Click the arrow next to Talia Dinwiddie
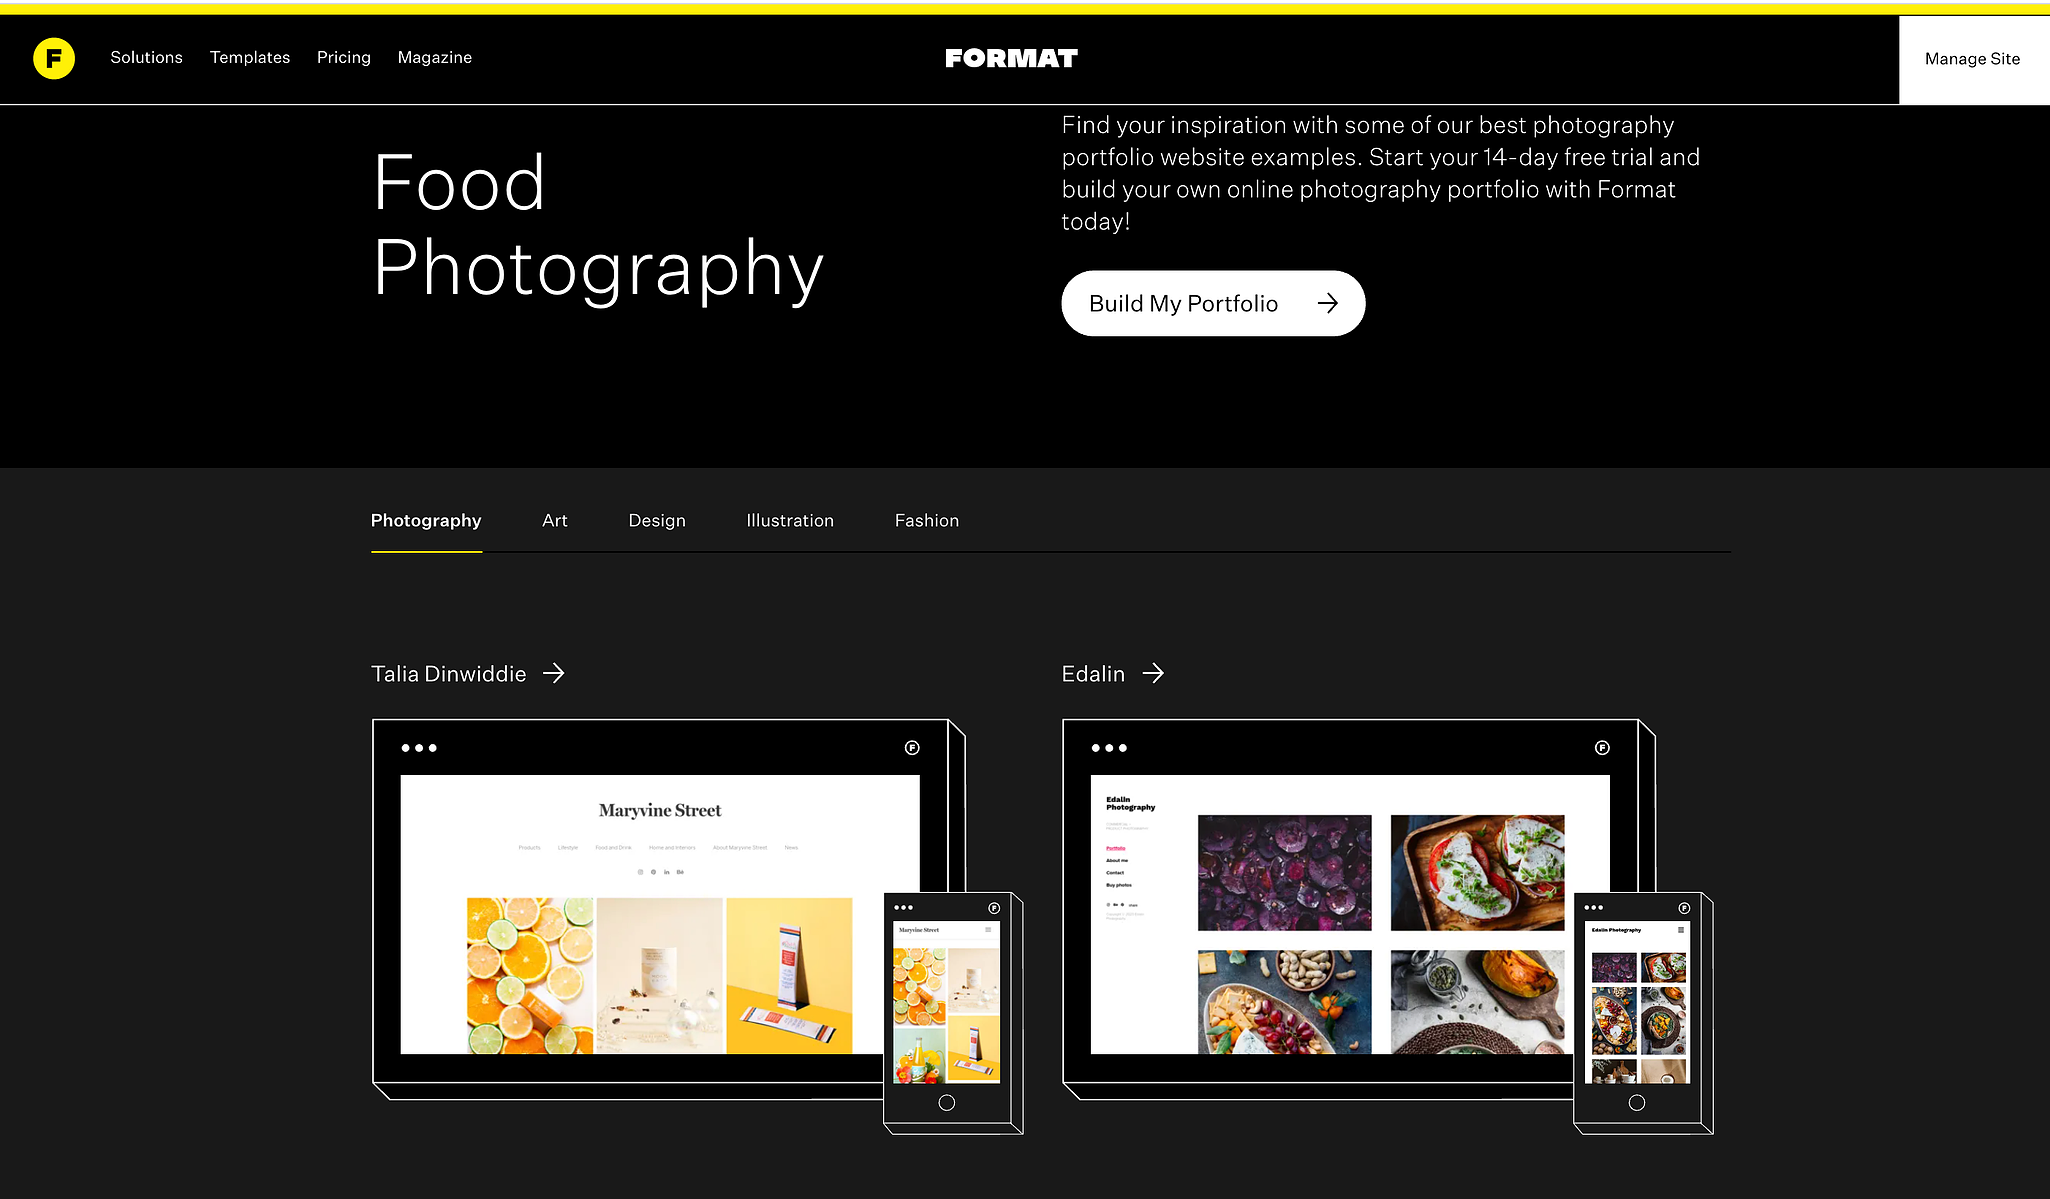Image resolution: width=2050 pixels, height=1199 pixels. (x=554, y=674)
